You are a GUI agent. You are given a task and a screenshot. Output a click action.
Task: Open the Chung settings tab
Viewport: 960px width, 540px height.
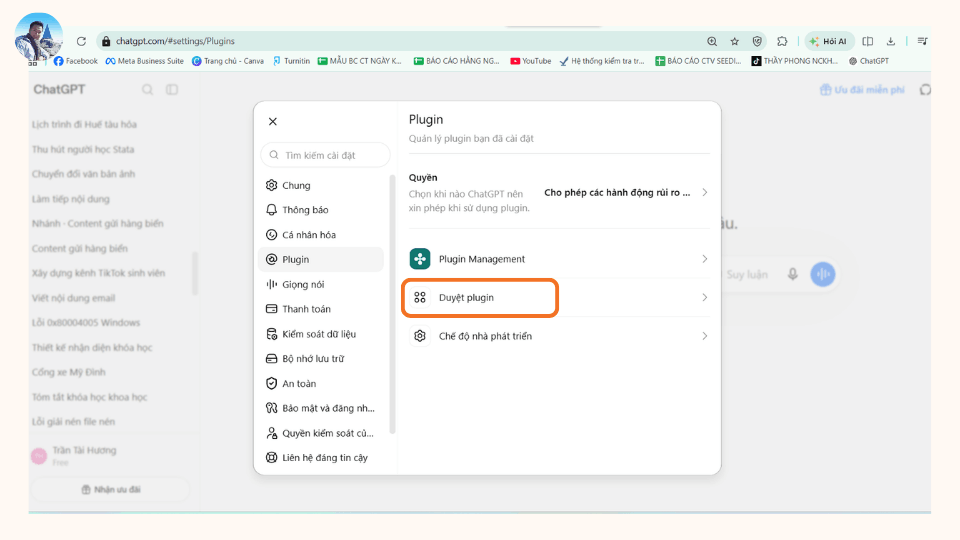pyautogui.click(x=321, y=185)
